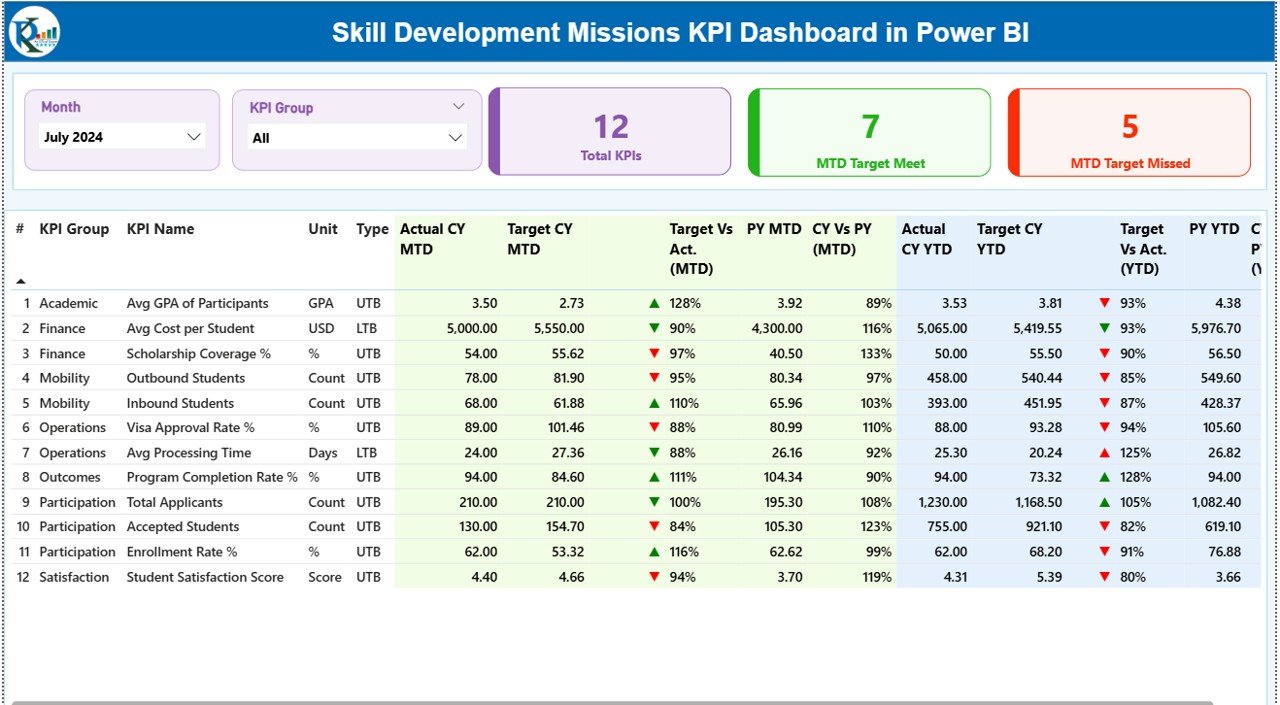Click the chevron on the KPI Group slicer header
The width and height of the screenshot is (1280, 705).
point(459,105)
